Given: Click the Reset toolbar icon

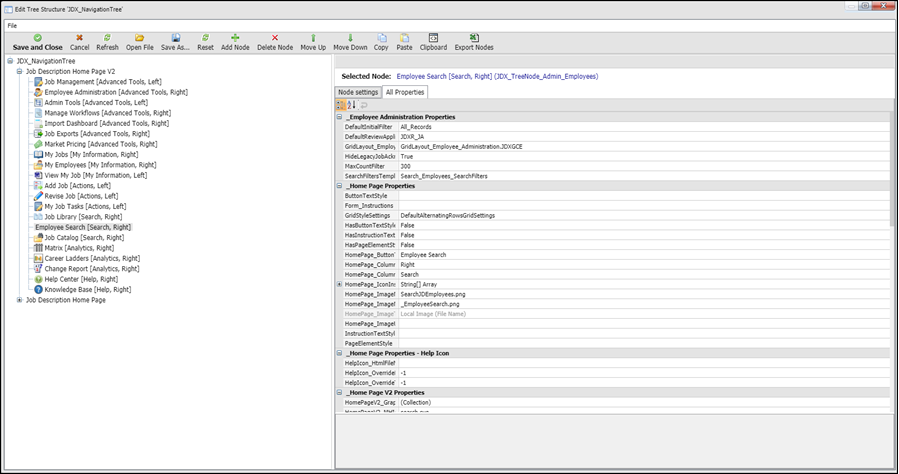Looking at the screenshot, I should point(205,38).
